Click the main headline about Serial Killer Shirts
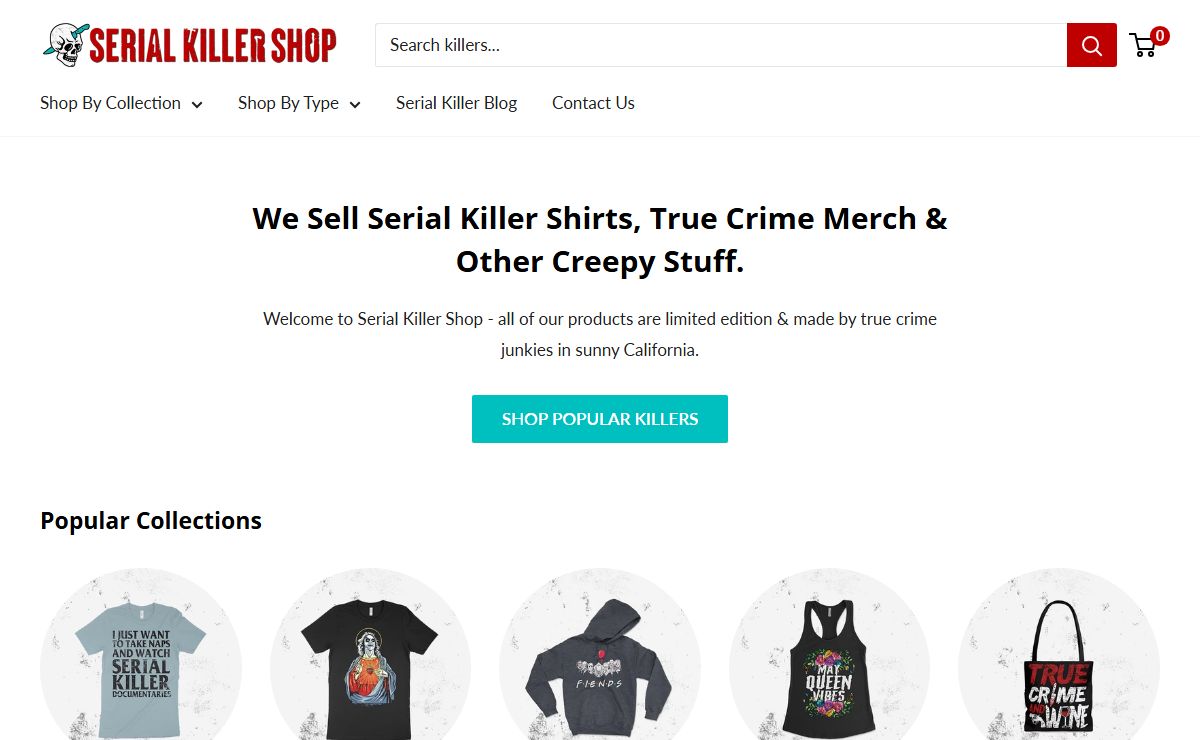 (600, 240)
